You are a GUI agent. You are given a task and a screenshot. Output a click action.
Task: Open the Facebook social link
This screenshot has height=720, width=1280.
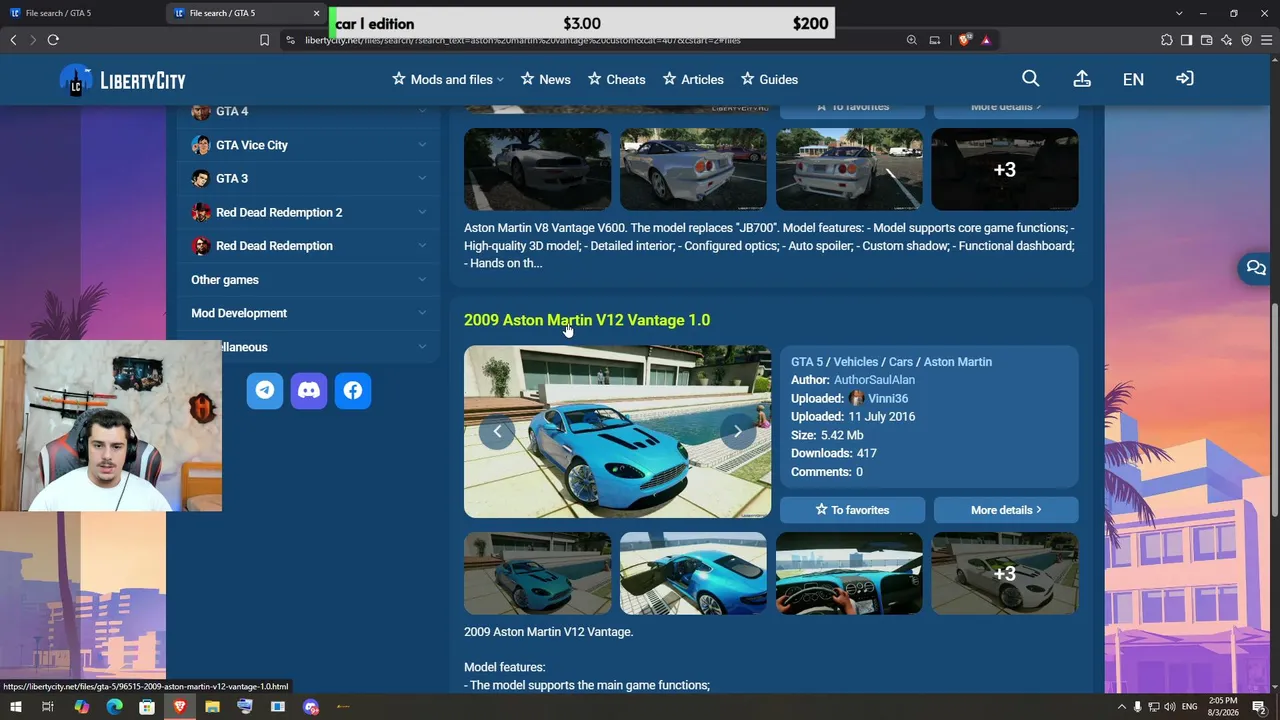(x=353, y=391)
